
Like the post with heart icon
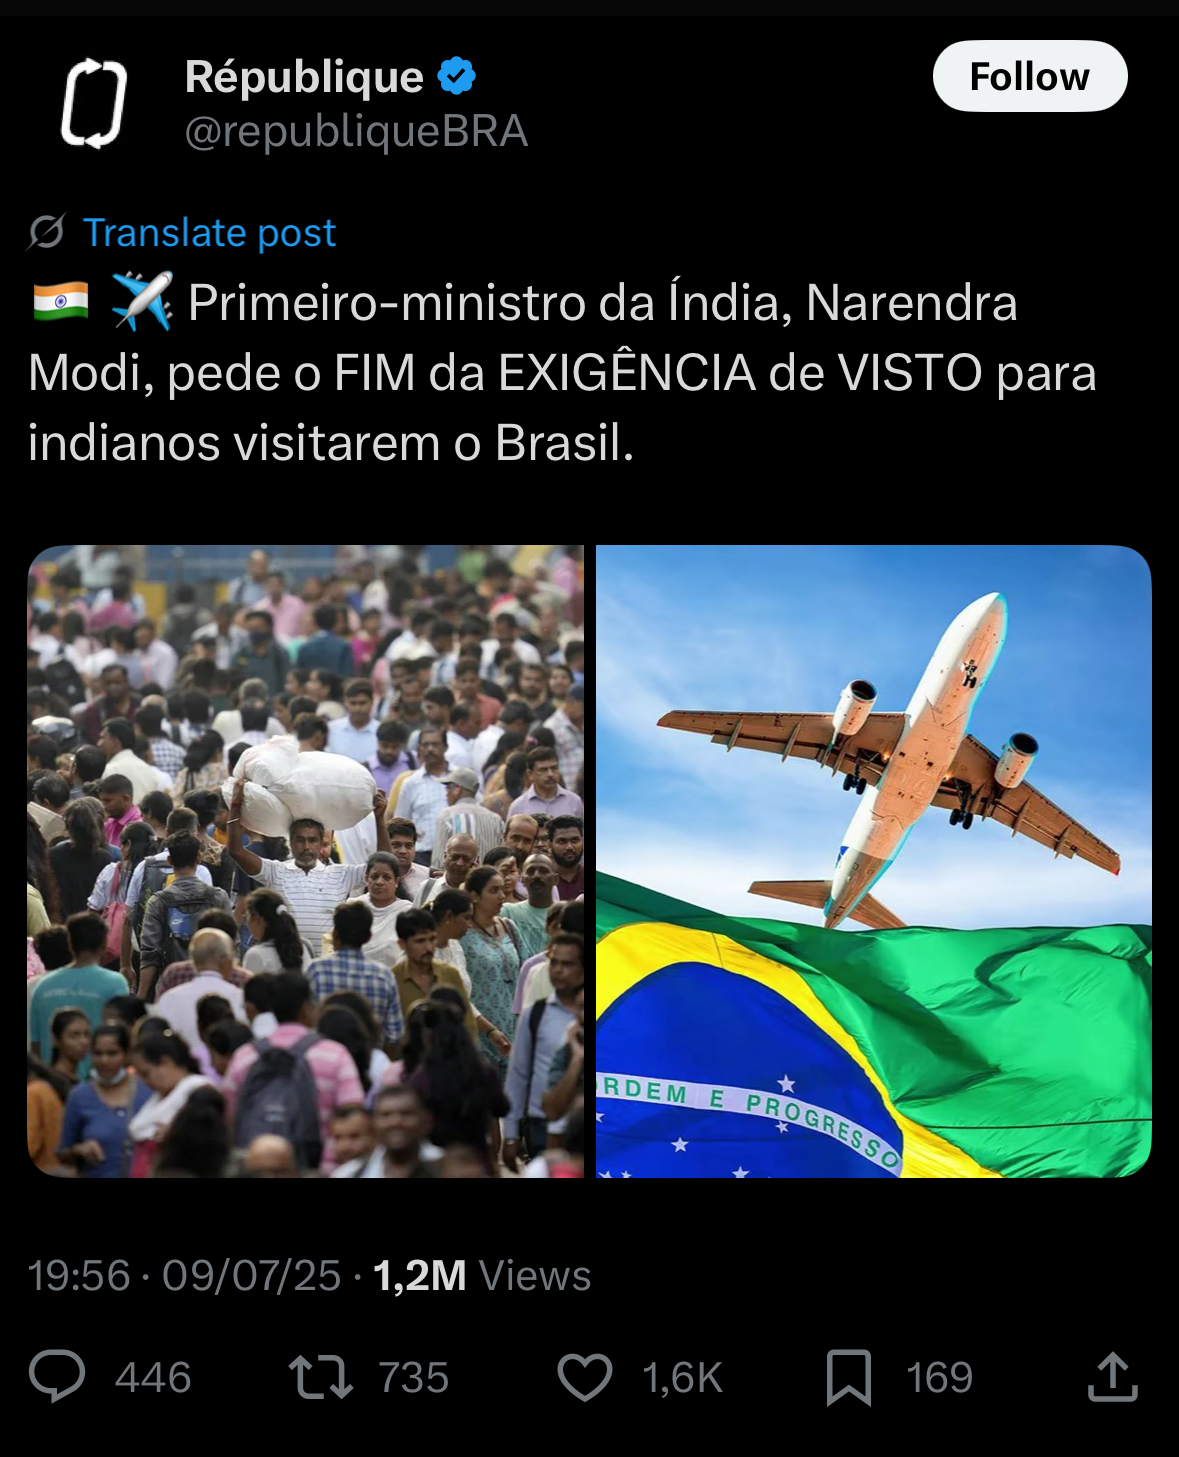coord(585,1377)
